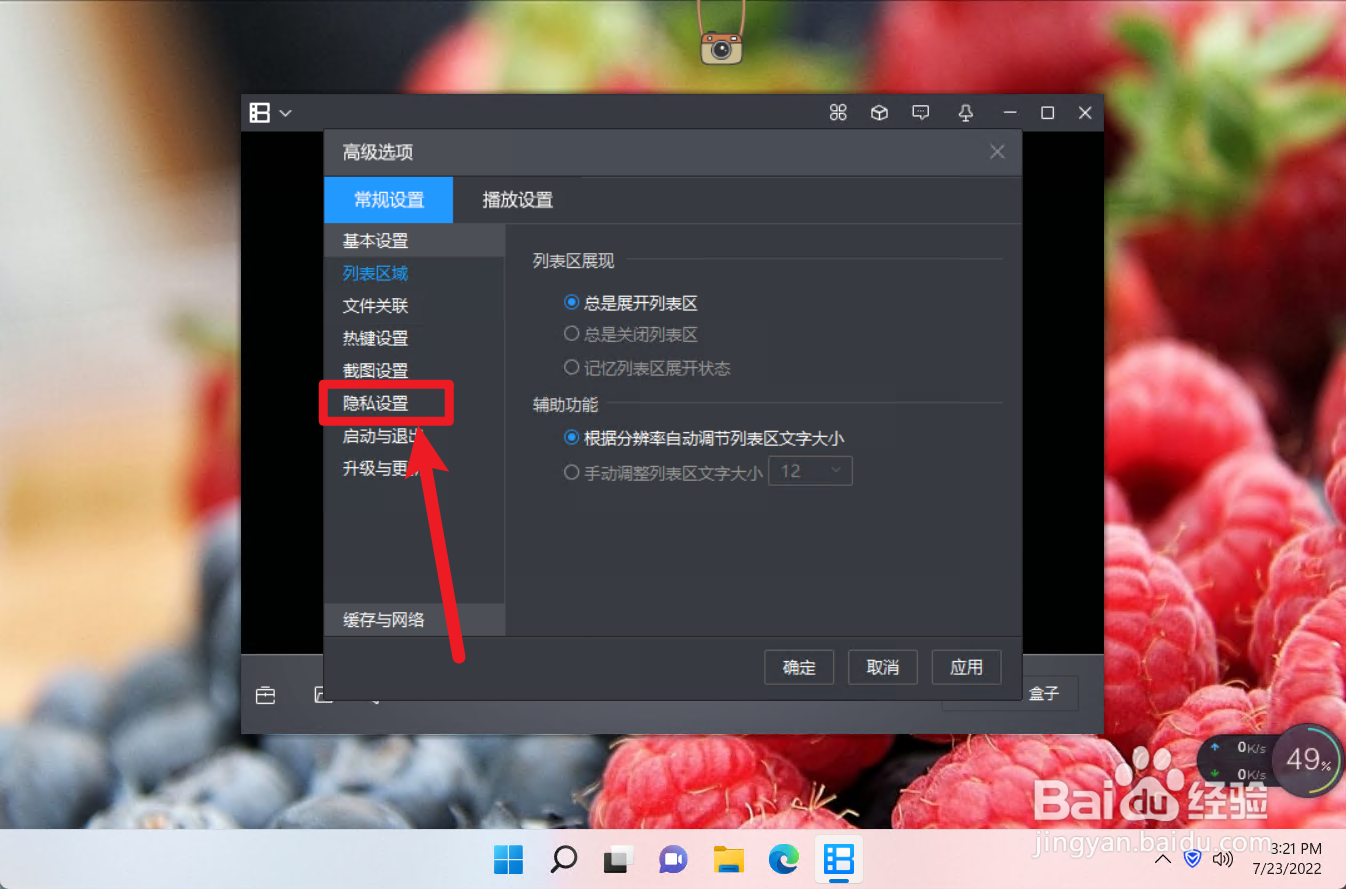Click the 盒子 button in the player window
This screenshot has width=1346, height=889.
1043,693
